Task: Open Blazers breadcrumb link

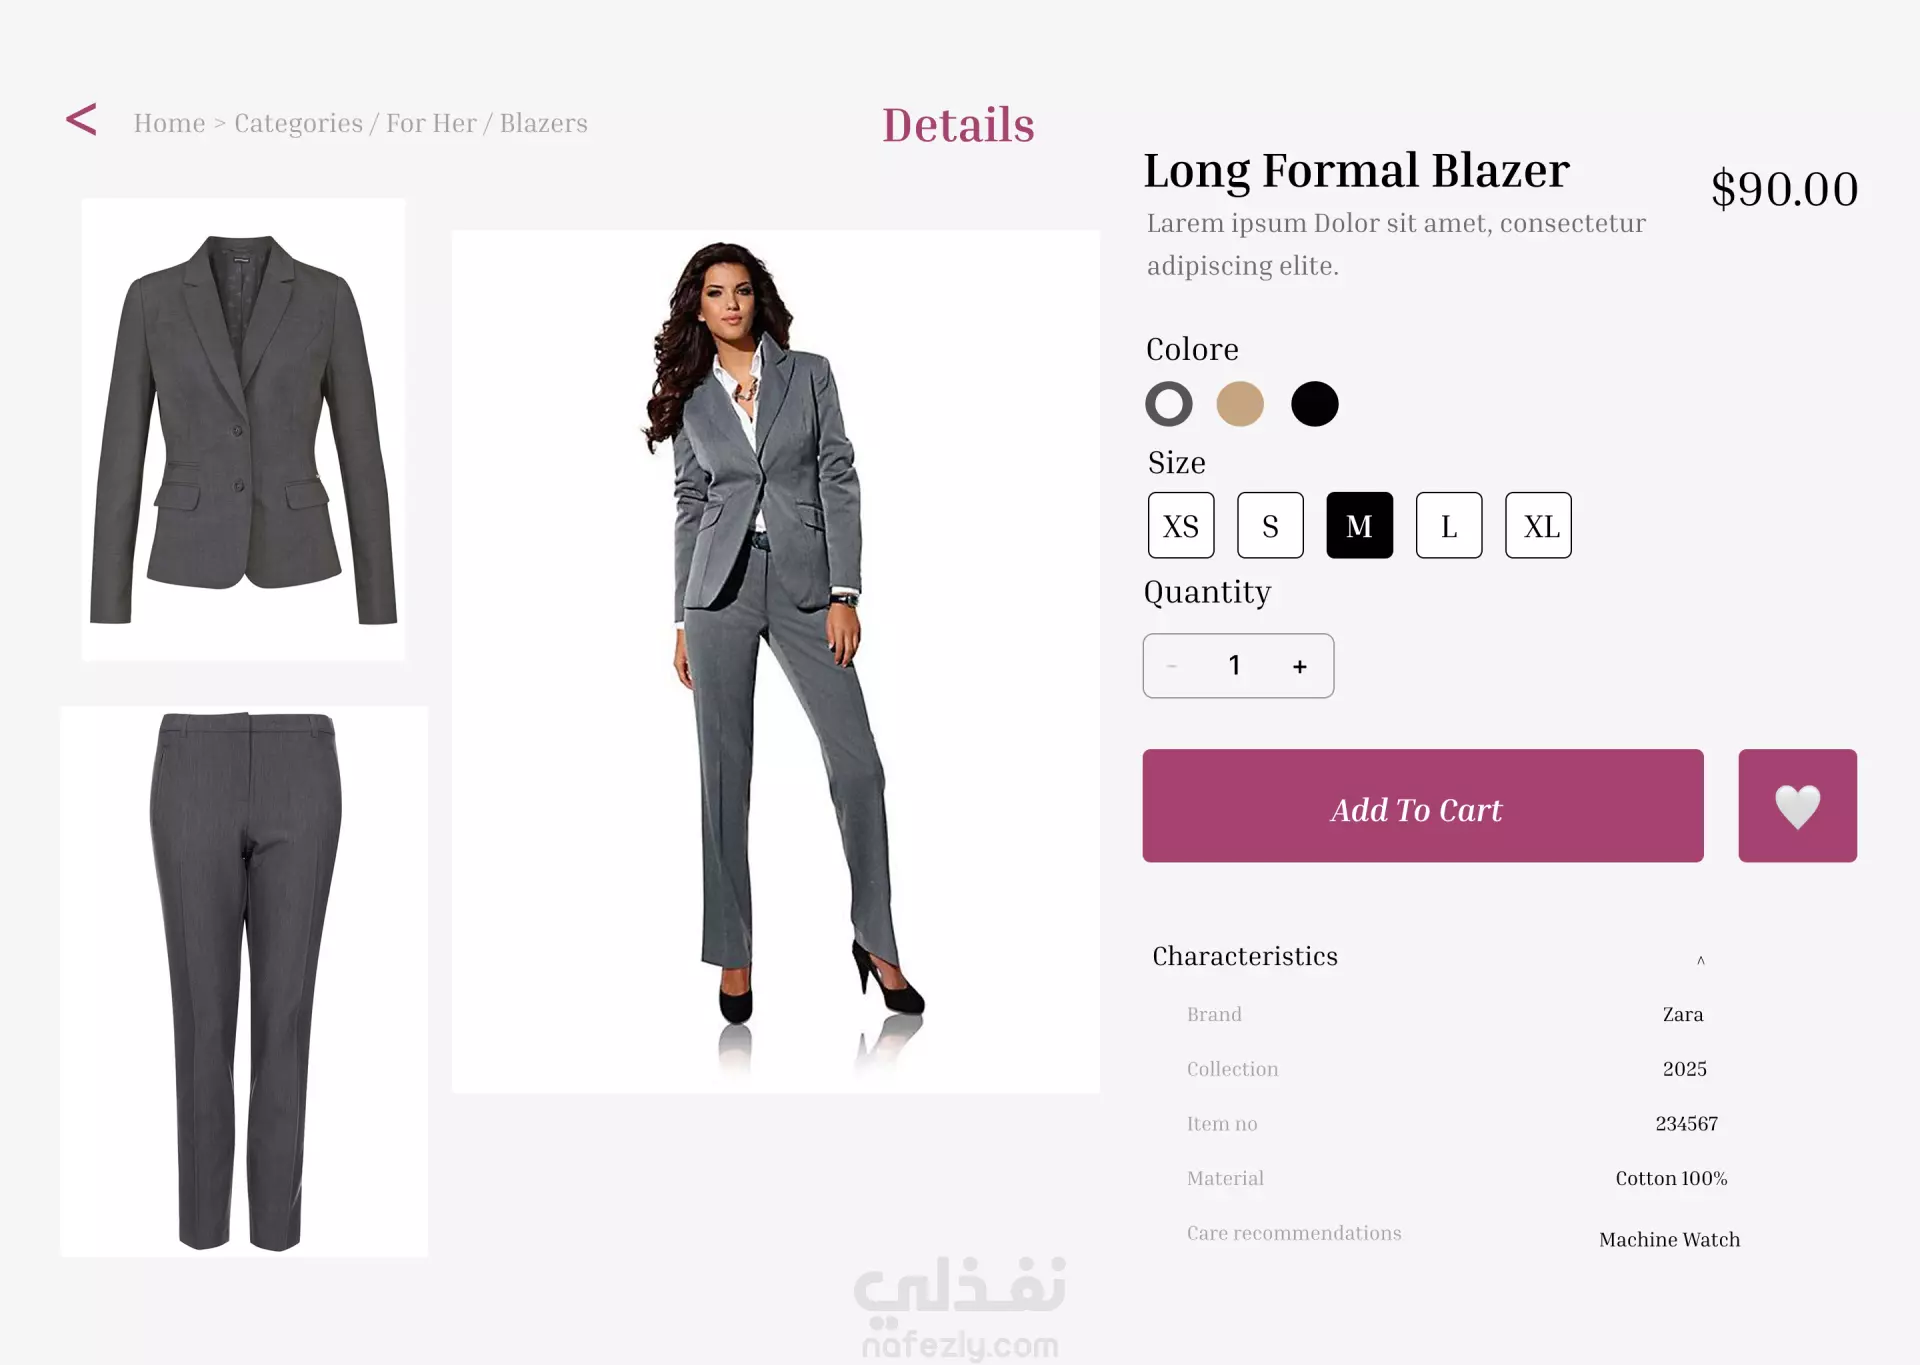Action: coord(543,123)
